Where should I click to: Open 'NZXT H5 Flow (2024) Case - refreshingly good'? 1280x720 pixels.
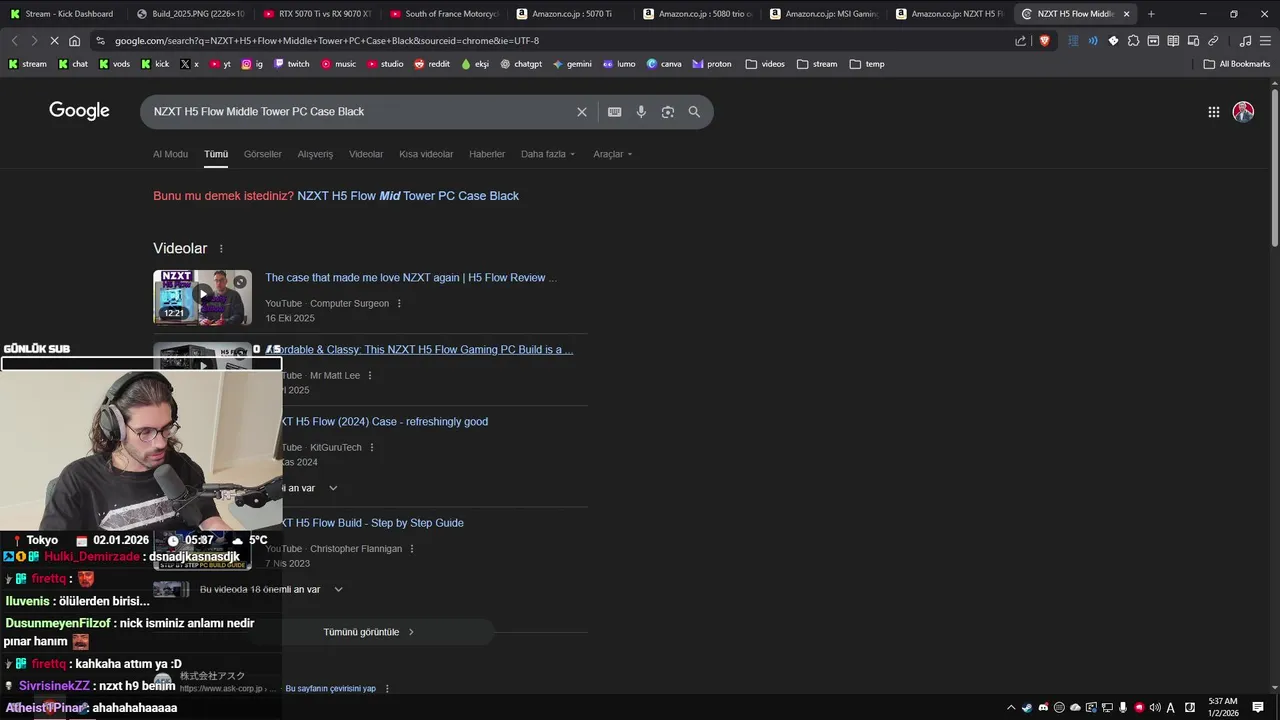point(385,422)
